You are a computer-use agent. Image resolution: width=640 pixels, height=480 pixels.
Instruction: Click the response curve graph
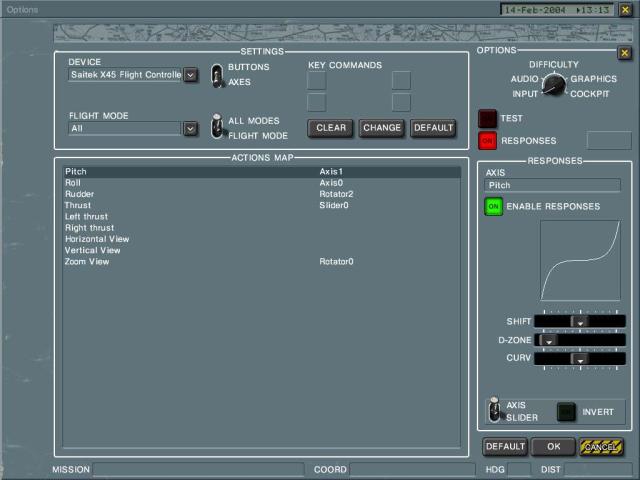(x=579, y=261)
